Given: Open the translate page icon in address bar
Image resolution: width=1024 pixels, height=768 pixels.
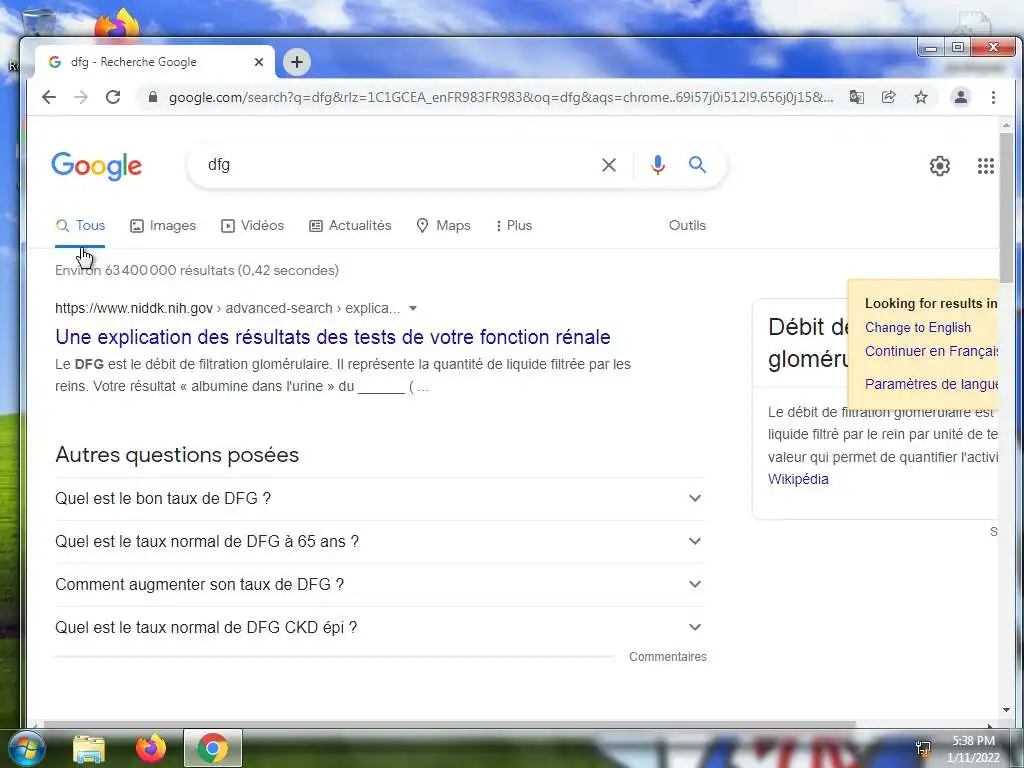Looking at the screenshot, I should pyautogui.click(x=856, y=97).
